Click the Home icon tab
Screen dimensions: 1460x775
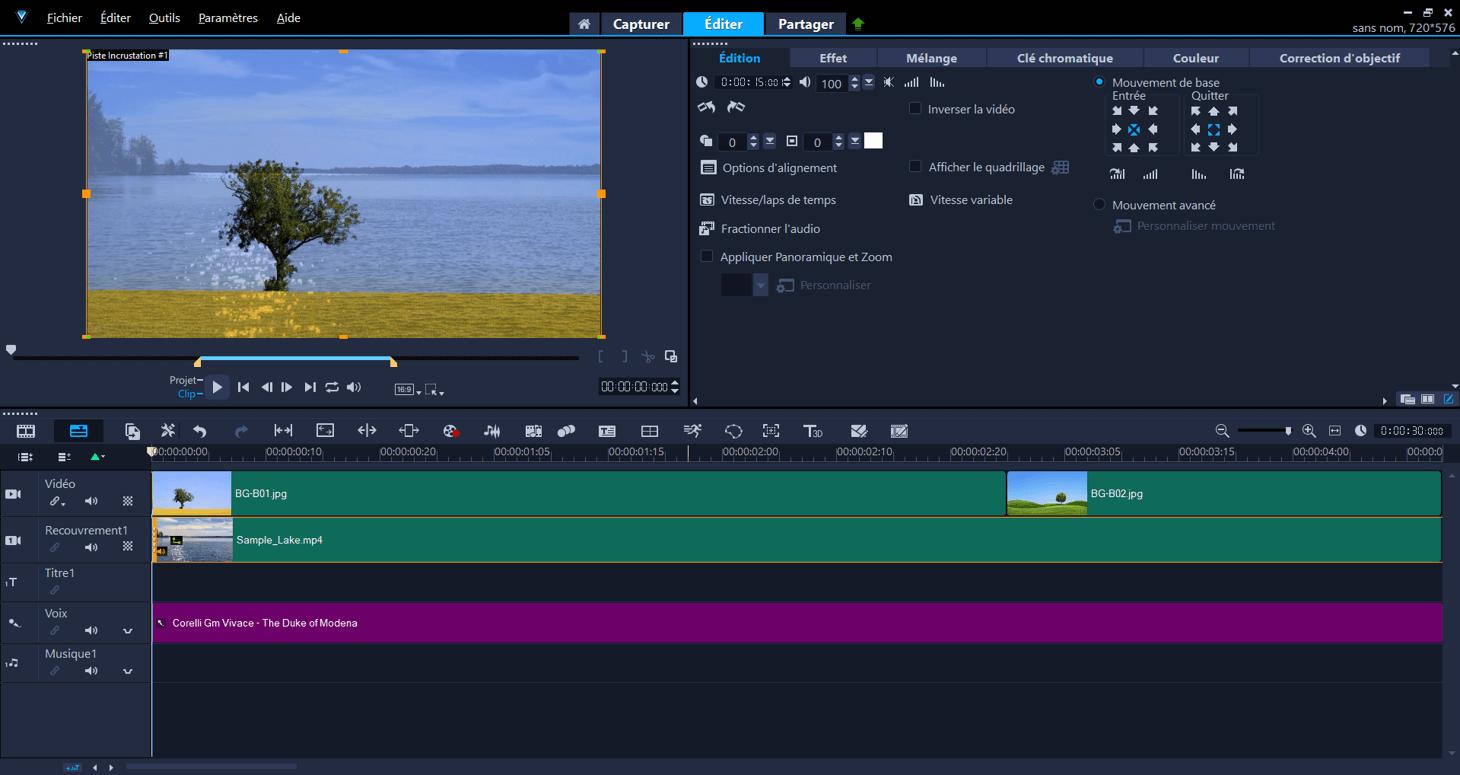tap(584, 24)
